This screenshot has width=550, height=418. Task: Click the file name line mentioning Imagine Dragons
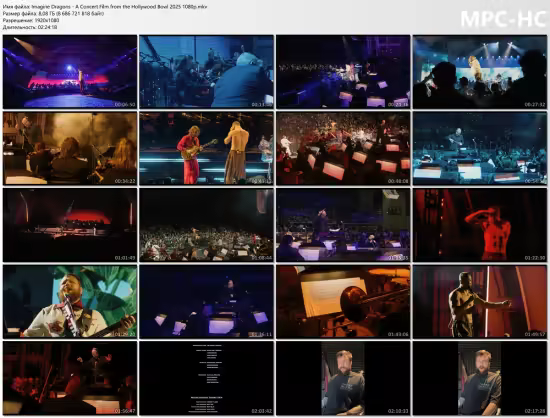pyautogui.click(x=105, y=7)
